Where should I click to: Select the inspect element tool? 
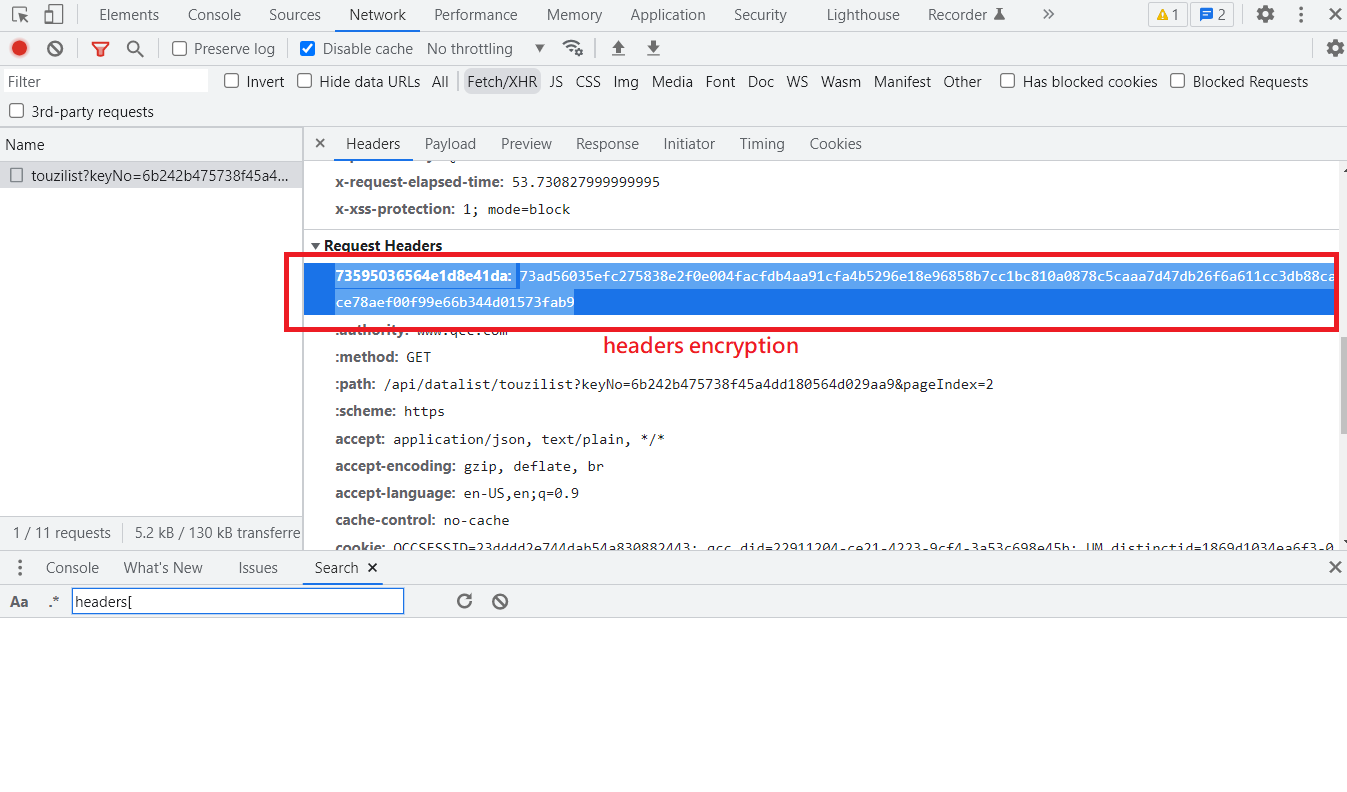[x=20, y=14]
